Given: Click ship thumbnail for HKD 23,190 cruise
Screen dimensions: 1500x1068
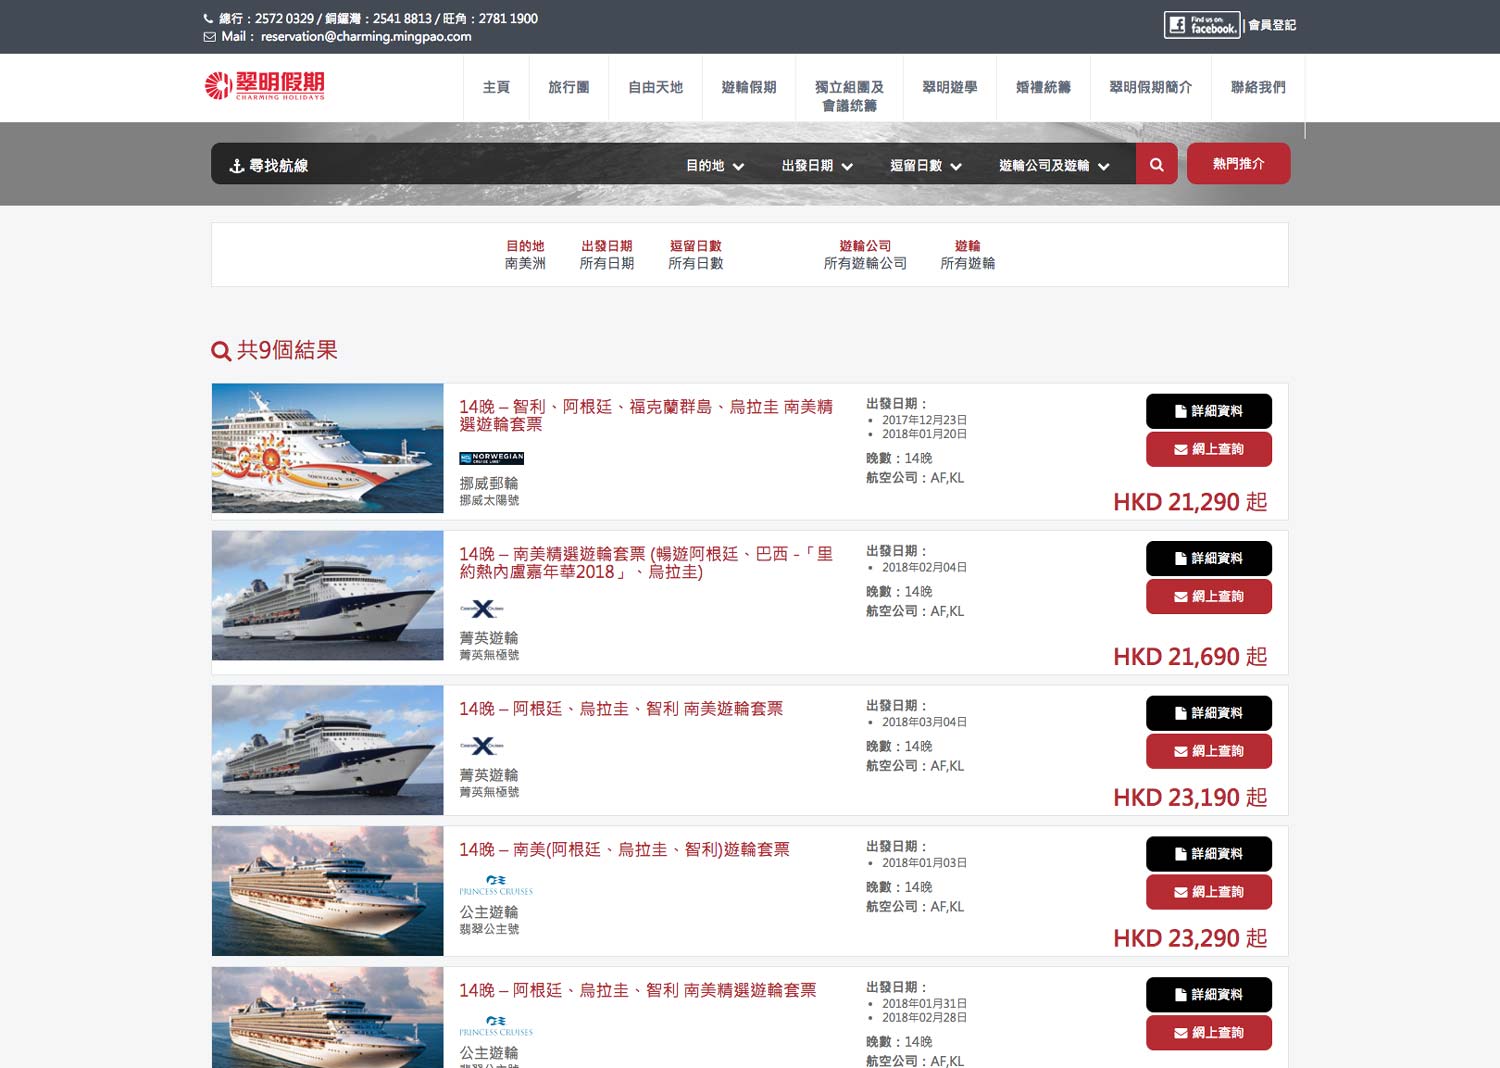Looking at the screenshot, I should pos(328,750).
